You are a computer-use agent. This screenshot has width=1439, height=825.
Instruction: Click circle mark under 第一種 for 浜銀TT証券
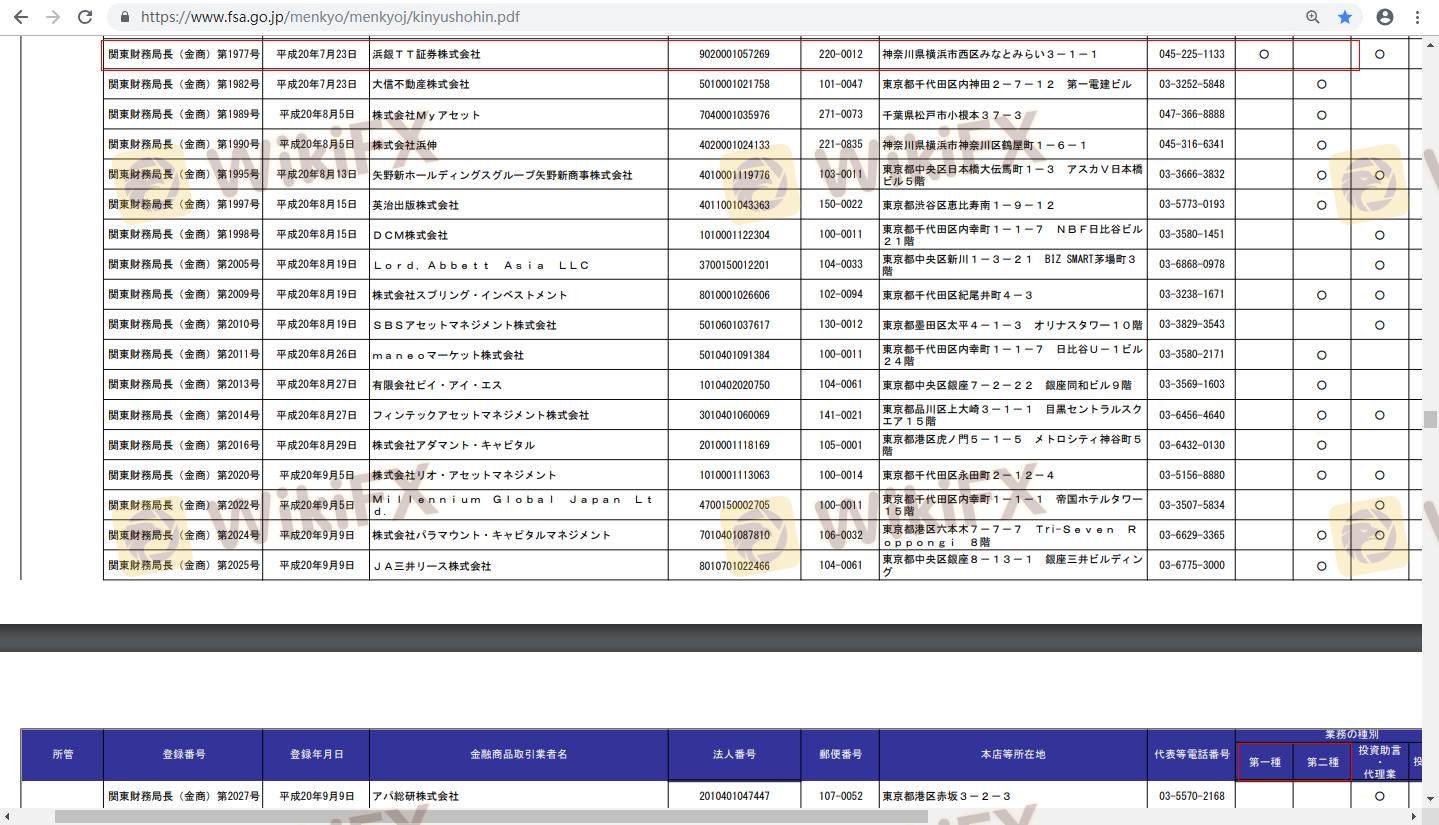(x=1264, y=54)
